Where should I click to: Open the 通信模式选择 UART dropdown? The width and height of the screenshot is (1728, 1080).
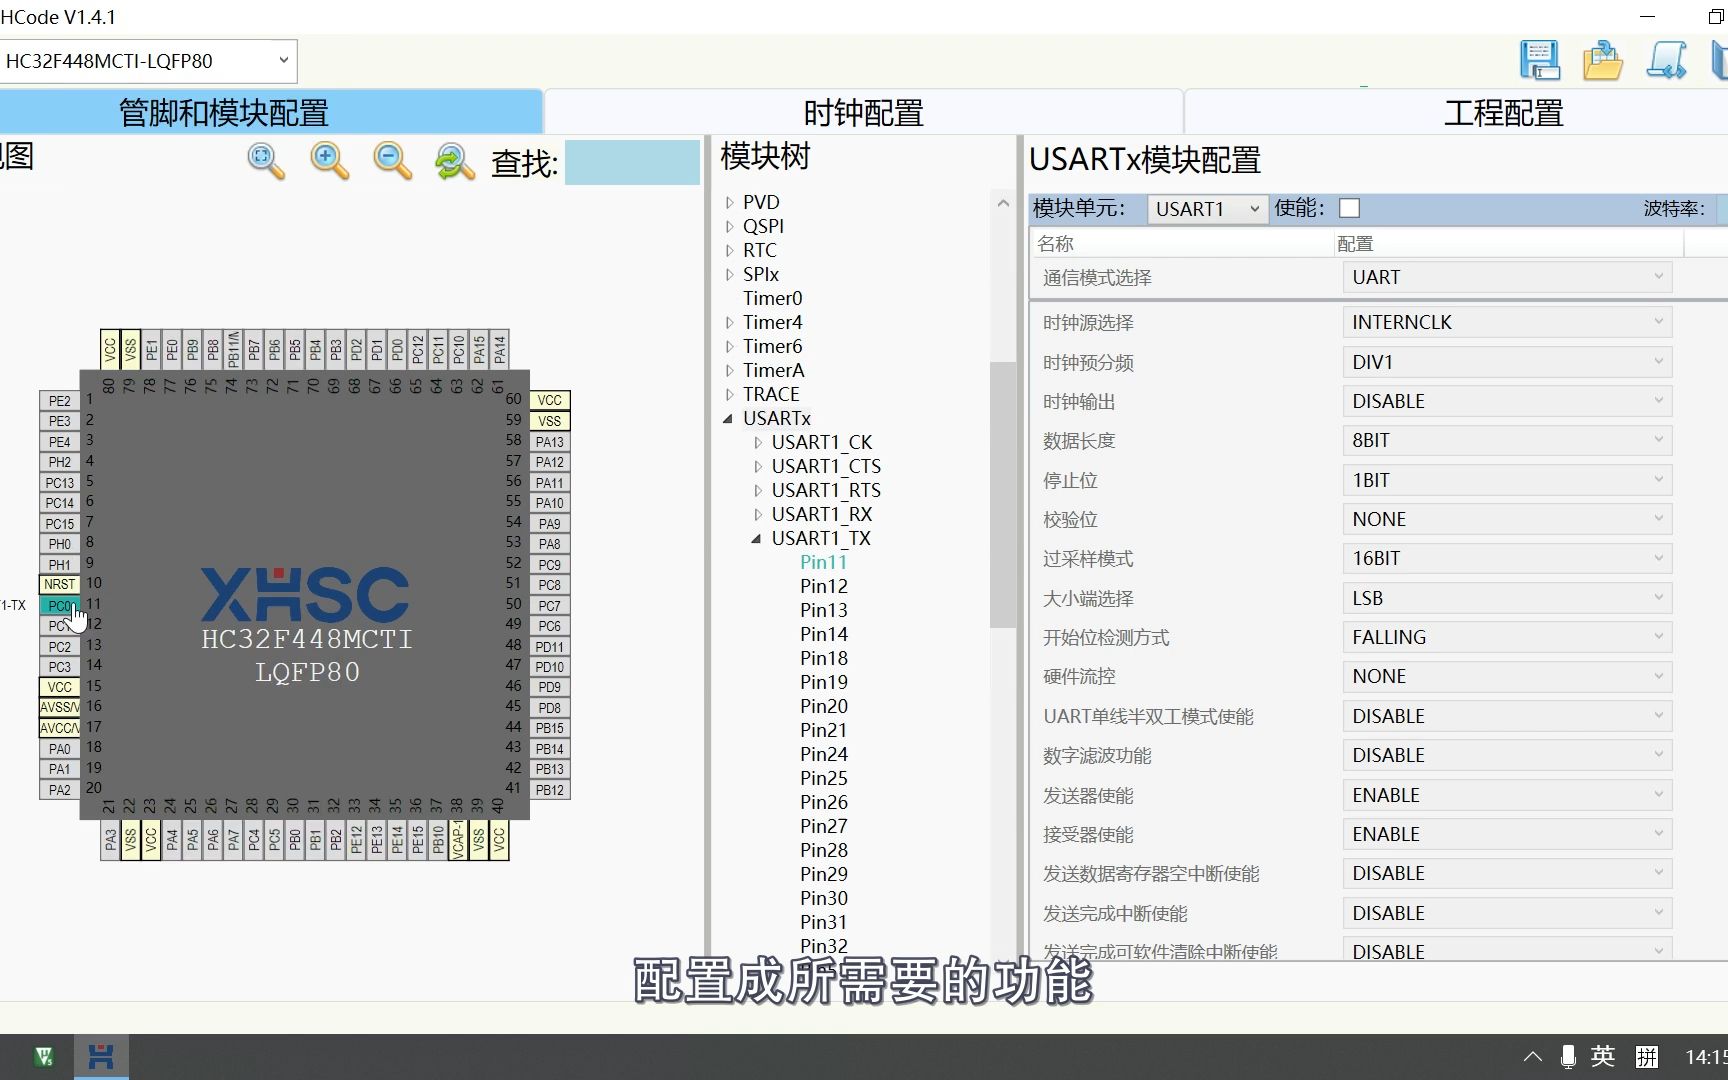1506,277
